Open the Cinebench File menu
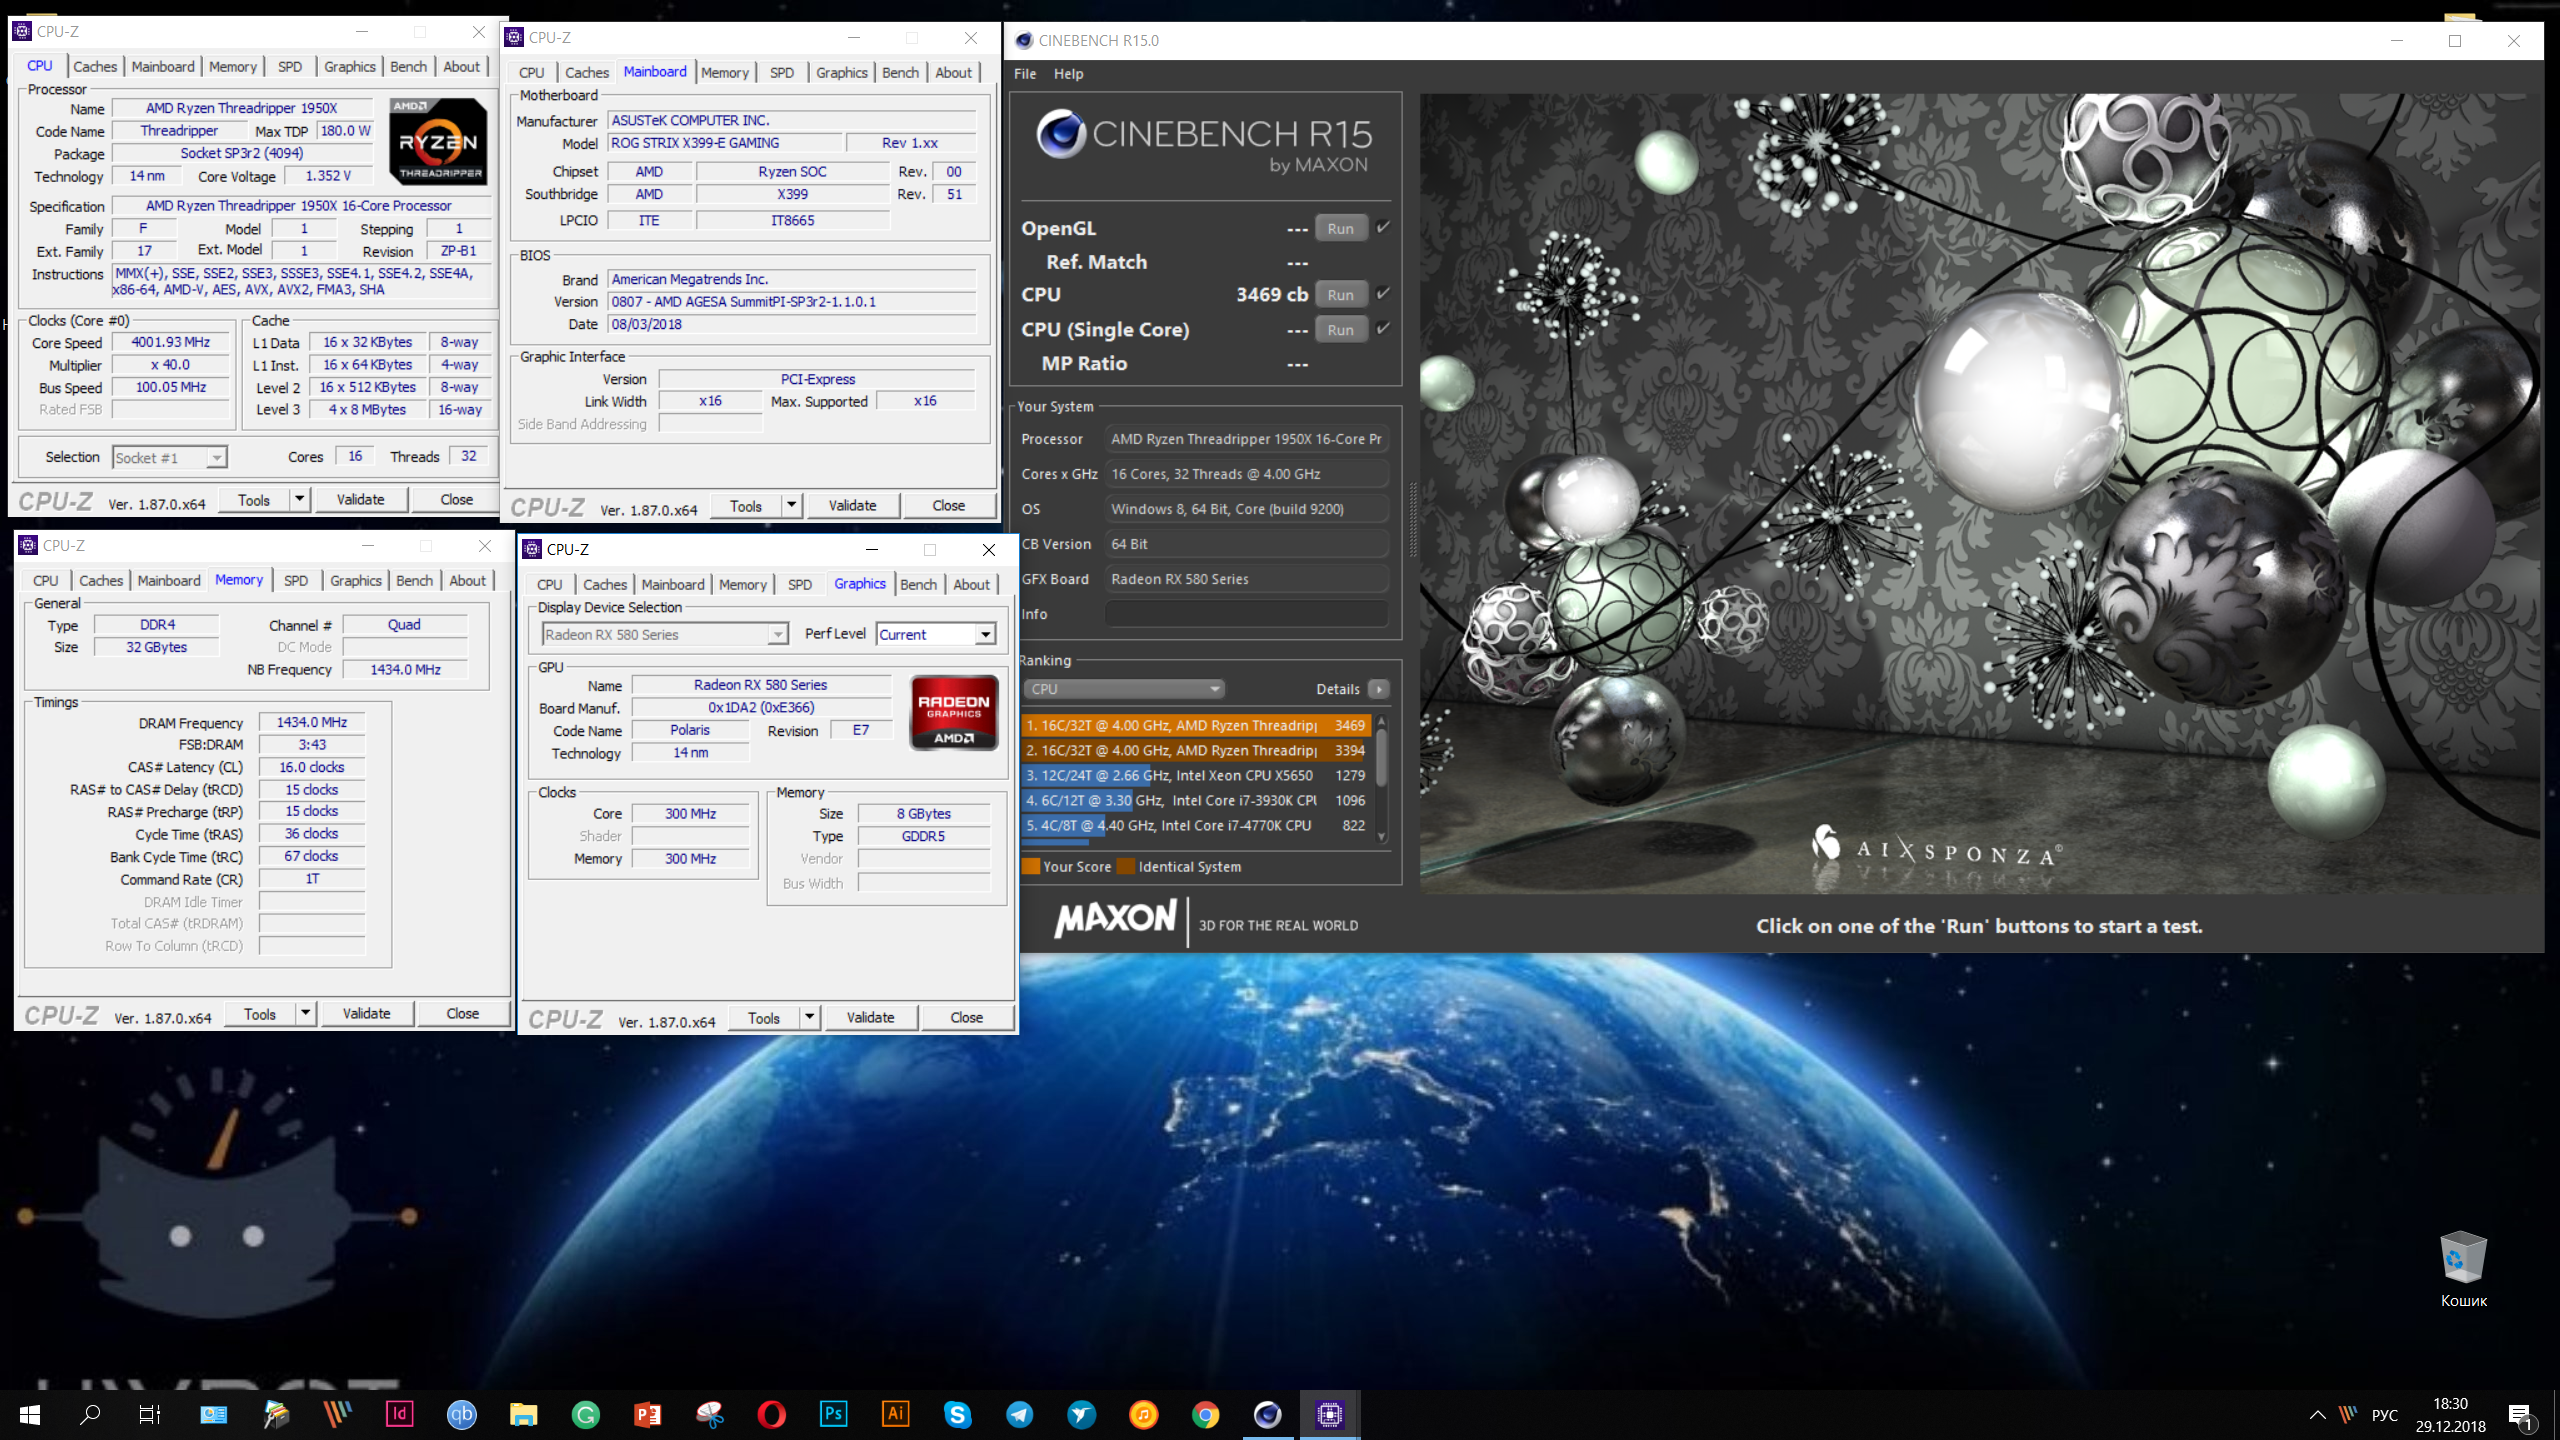 click(x=1025, y=74)
